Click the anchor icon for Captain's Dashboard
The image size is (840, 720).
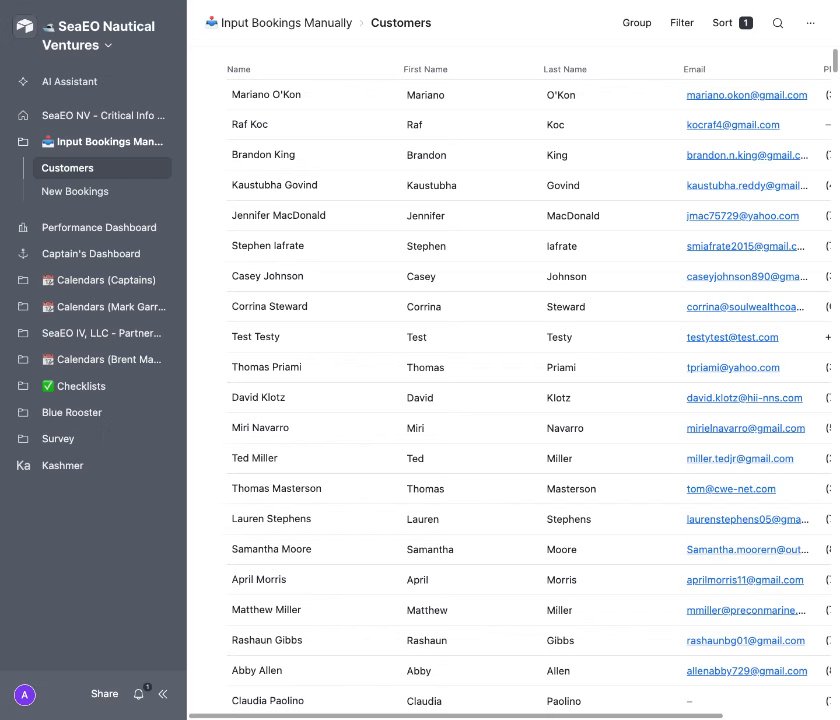[x=23, y=254]
